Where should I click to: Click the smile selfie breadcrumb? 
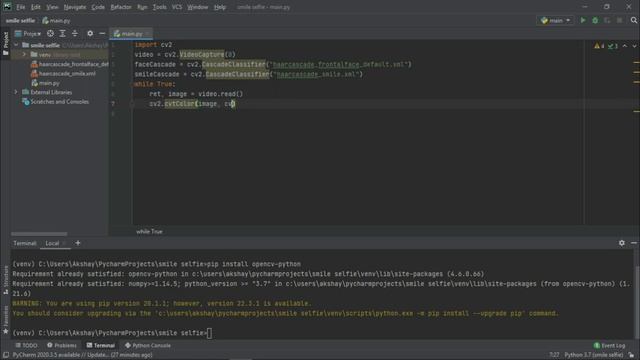coord(20,20)
